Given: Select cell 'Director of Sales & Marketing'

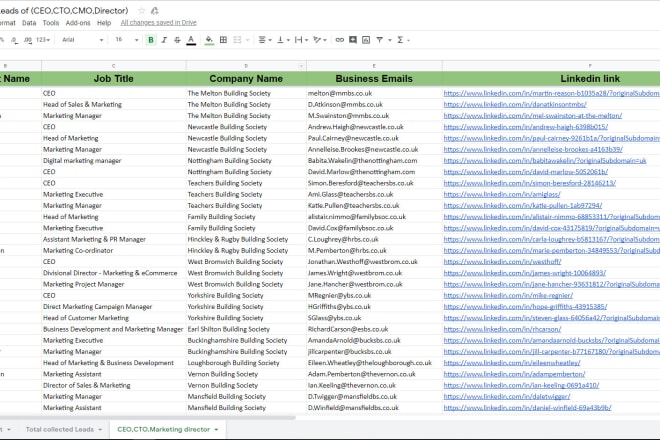Looking at the screenshot, I should (x=114, y=385).
